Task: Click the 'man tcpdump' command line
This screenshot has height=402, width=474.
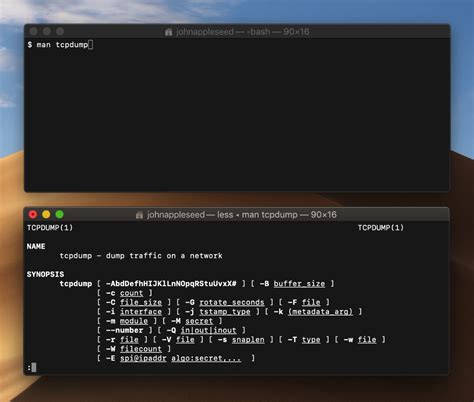Action: (x=60, y=44)
